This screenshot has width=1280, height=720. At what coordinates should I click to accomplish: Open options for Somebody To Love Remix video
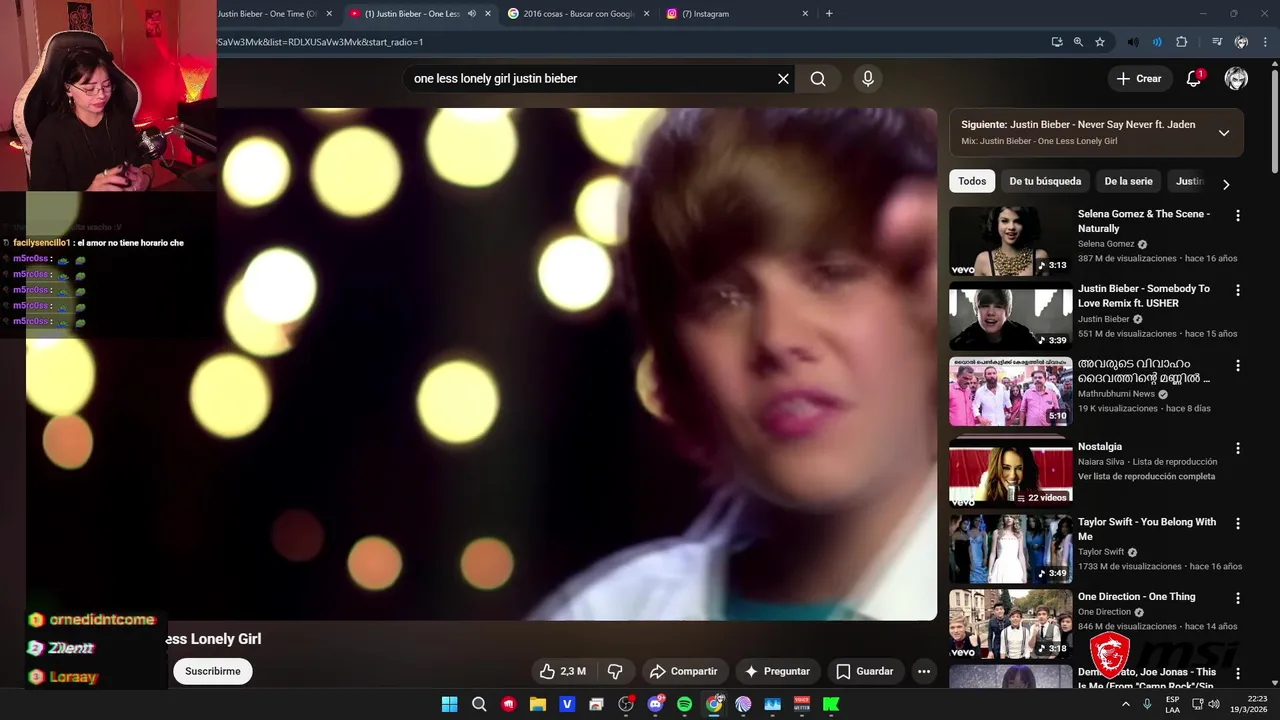(1238, 291)
